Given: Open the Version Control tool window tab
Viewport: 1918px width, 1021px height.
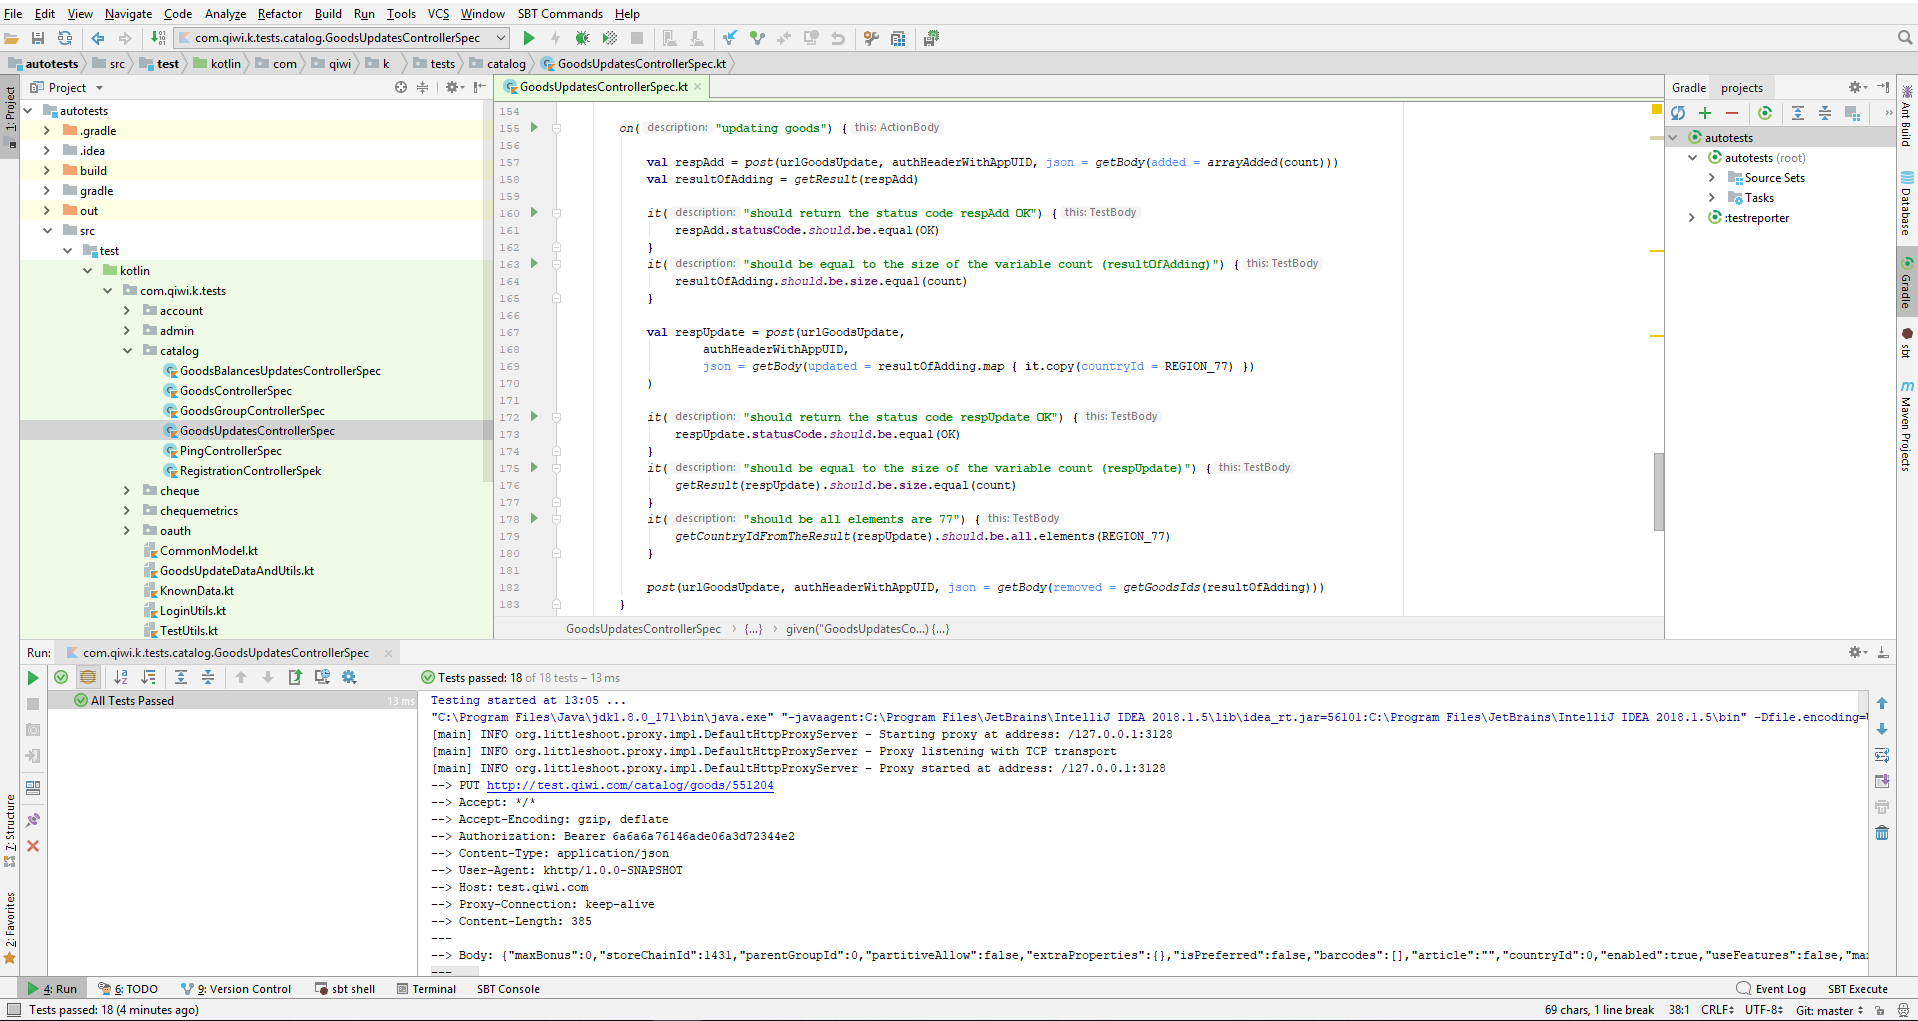Looking at the screenshot, I should tap(237, 989).
